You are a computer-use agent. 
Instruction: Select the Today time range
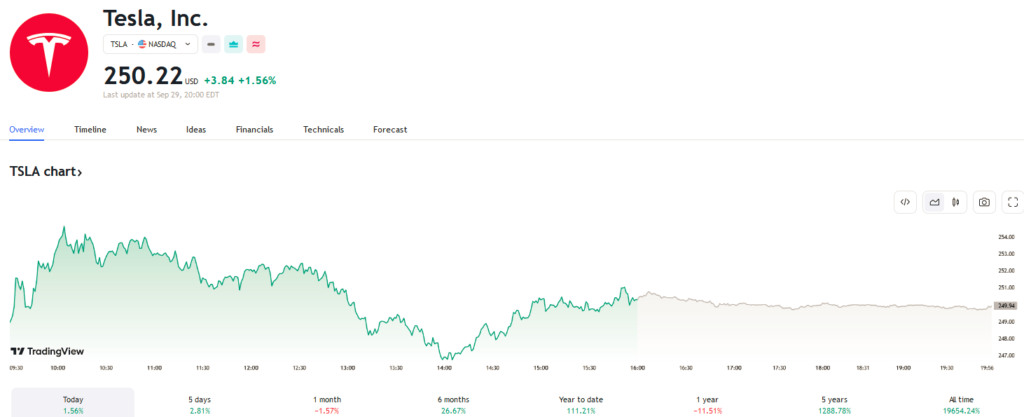pos(73,405)
